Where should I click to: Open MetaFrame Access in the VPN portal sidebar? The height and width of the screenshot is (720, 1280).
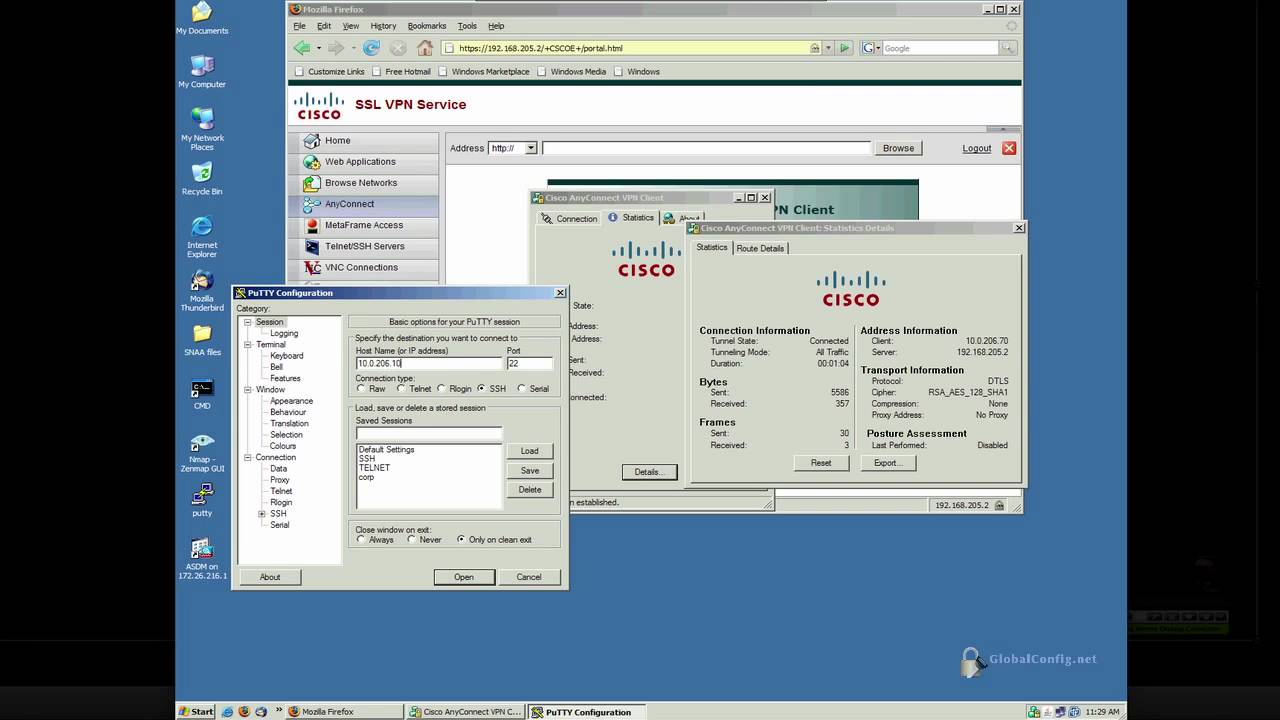tap(364, 225)
